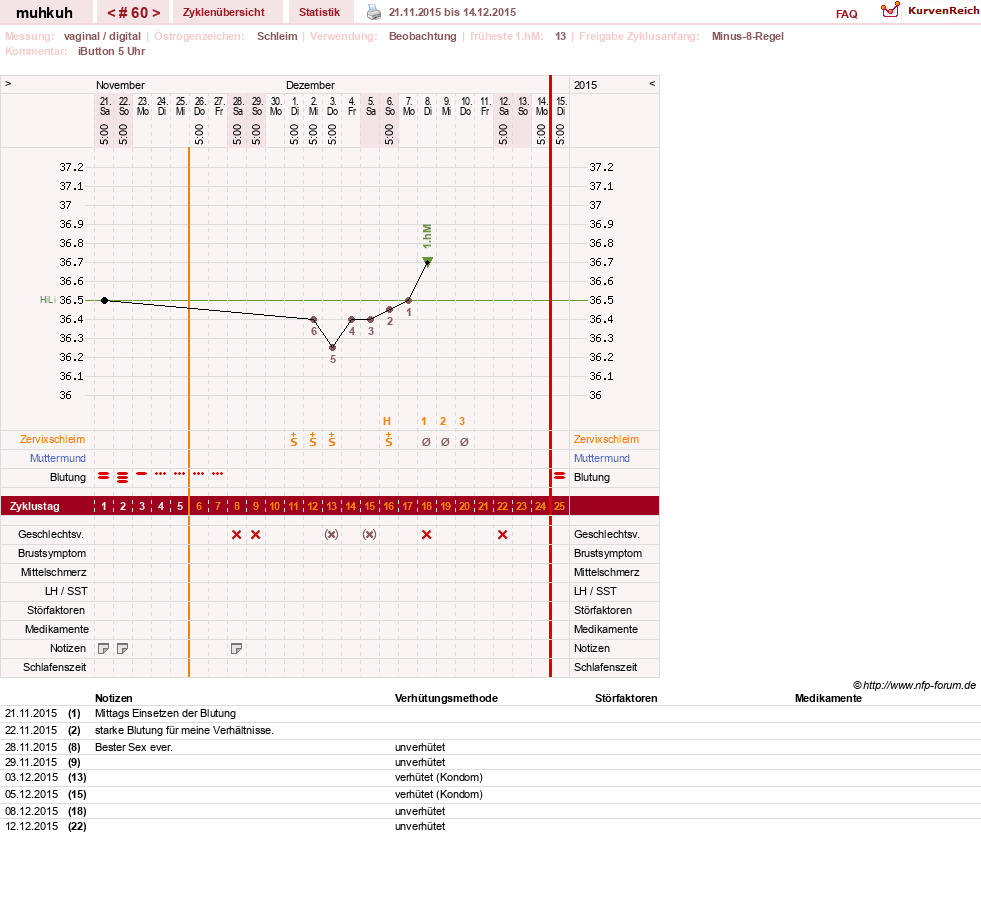Click the date range 21.11.2015 bis 14.12.2015

tap(452, 12)
